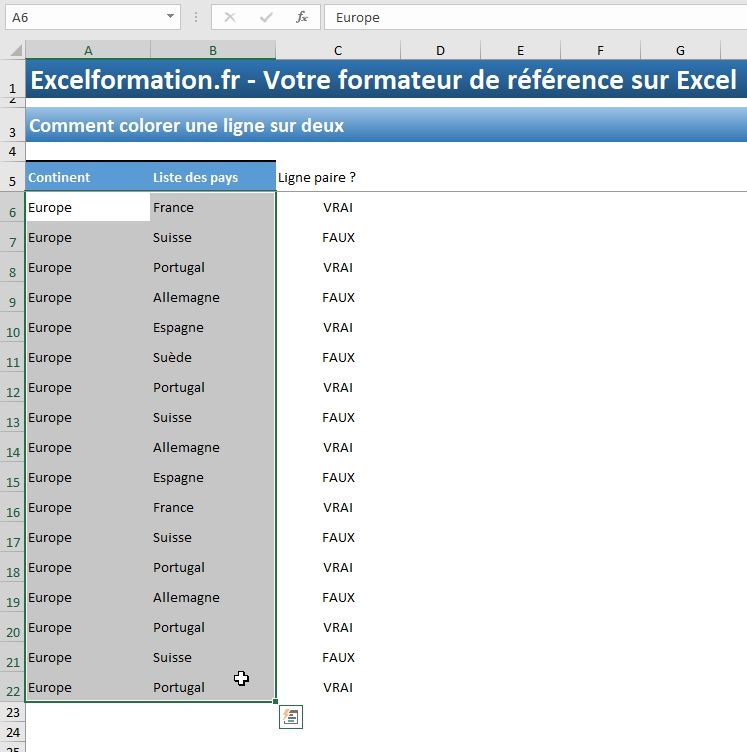Image resolution: width=747 pixels, height=752 pixels.
Task: Select column A by its header
Action: pyautogui.click(x=88, y=50)
